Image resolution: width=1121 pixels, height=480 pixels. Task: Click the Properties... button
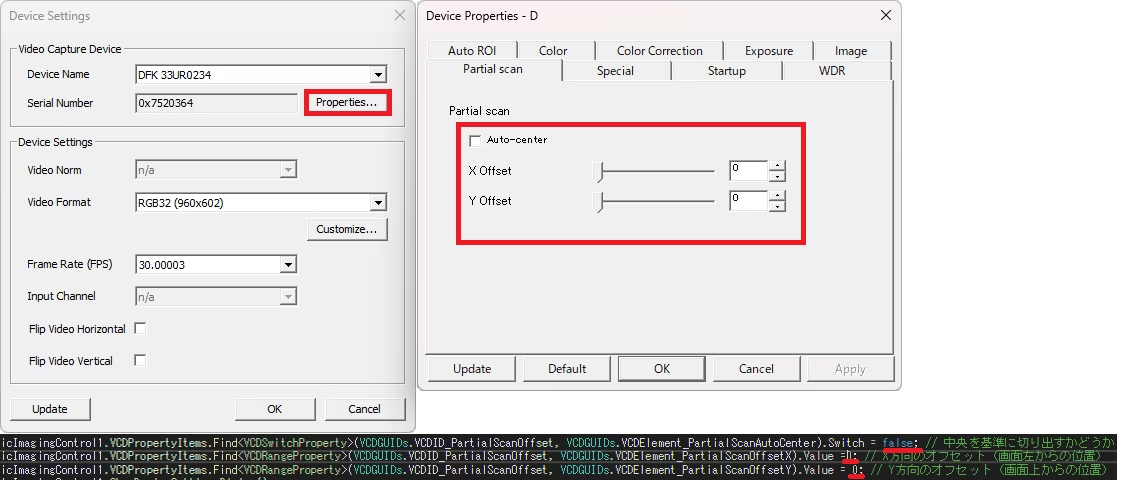[346, 102]
